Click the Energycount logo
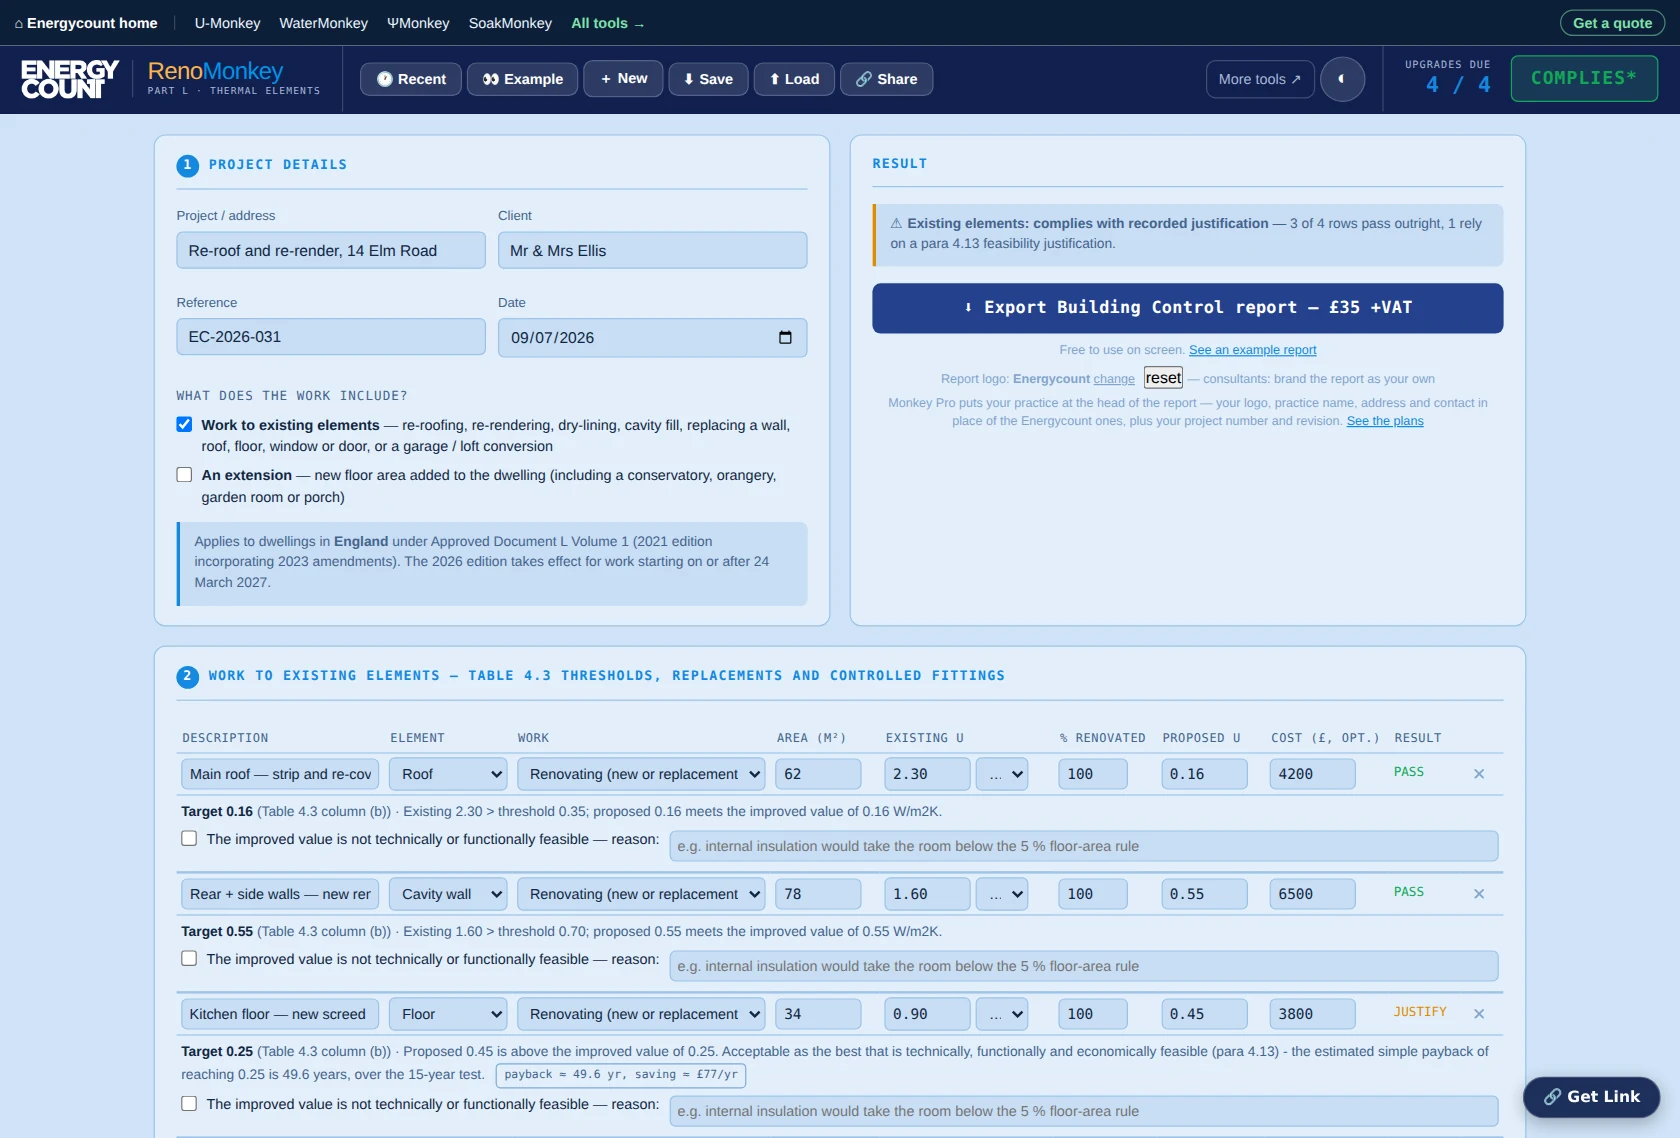This screenshot has height=1138, width=1680. [70, 79]
